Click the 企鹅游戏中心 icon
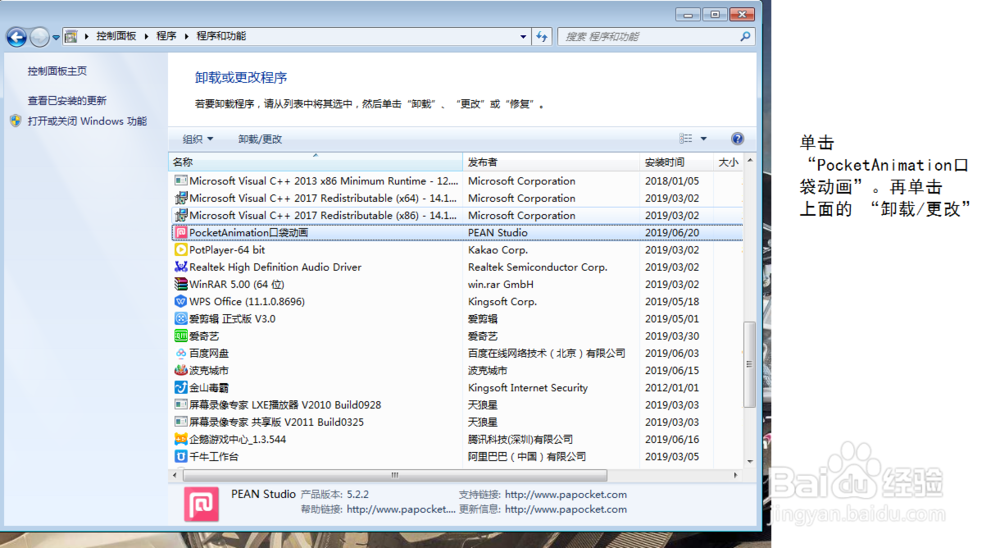Screen dimensions: 1000x548 pos(181,440)
